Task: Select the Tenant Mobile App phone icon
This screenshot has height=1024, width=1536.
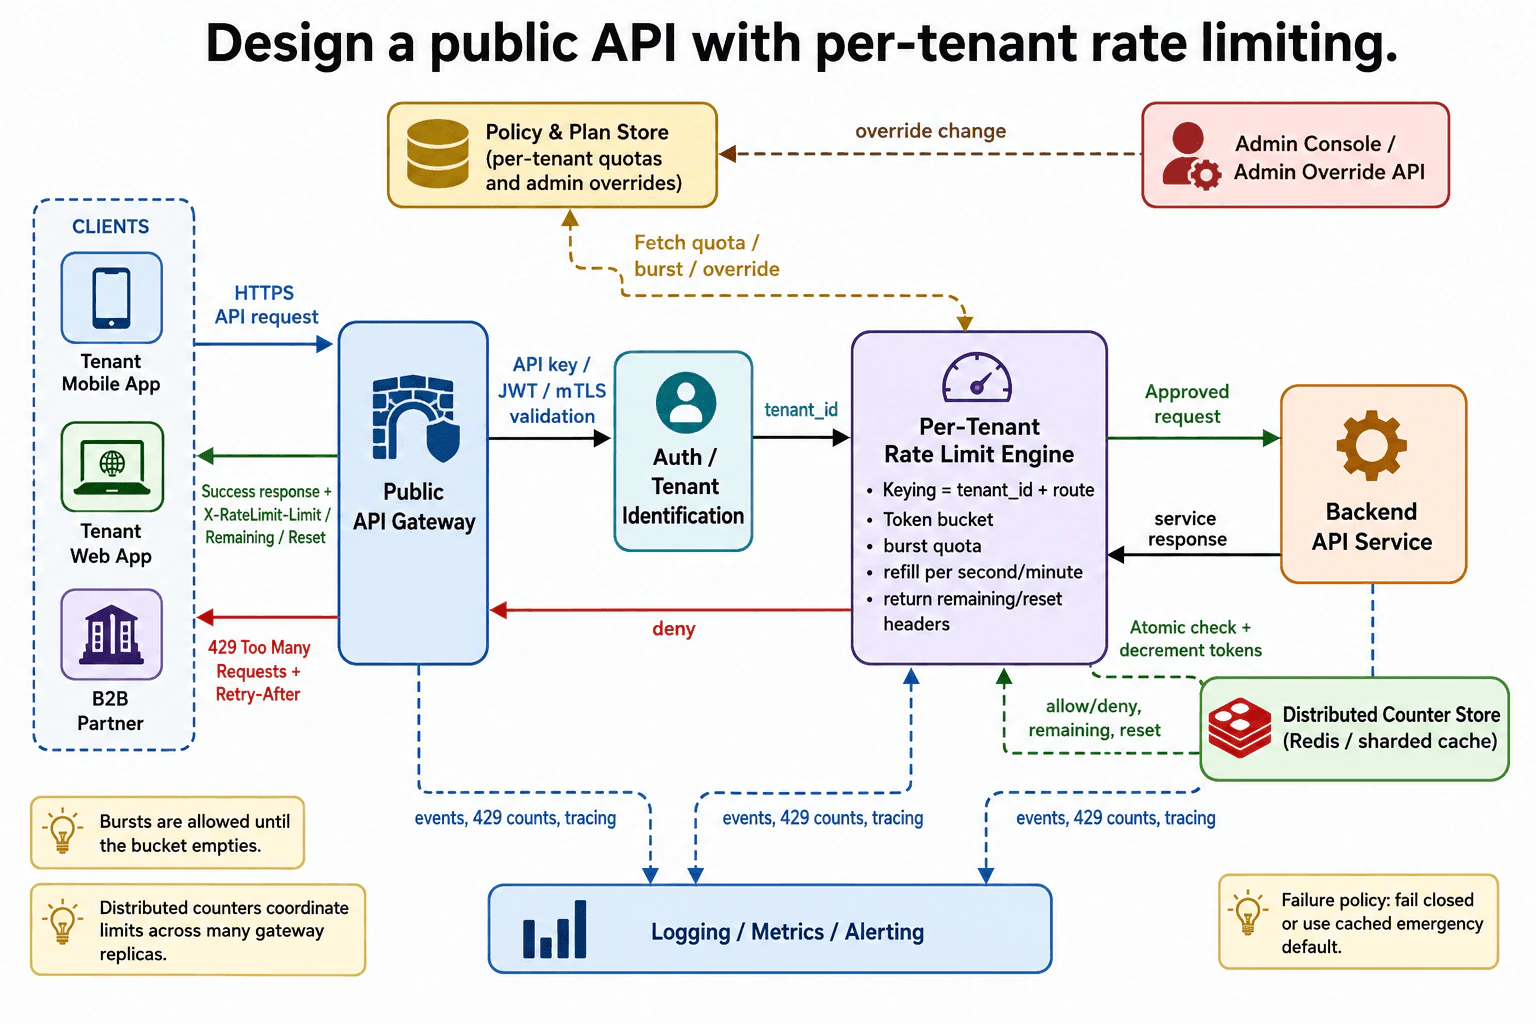Action: tap(111, 298)
